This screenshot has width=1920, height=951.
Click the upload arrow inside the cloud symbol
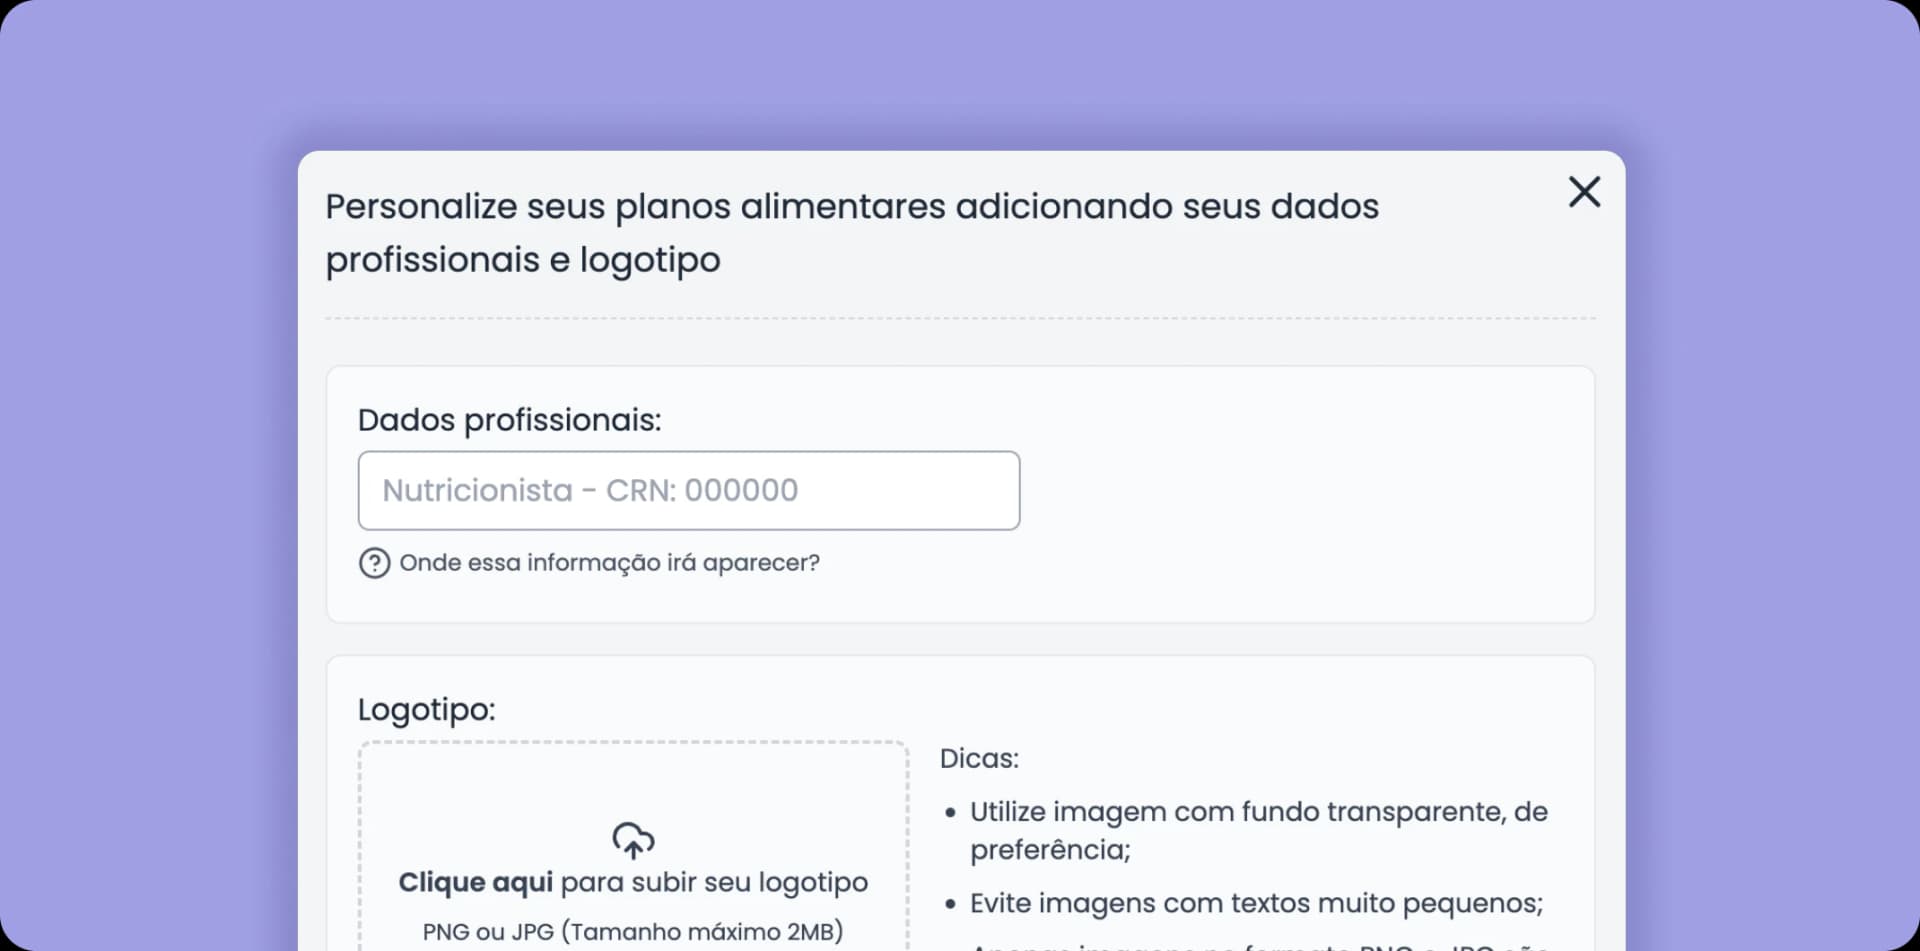pyautogui.click(x=633, y=846)
